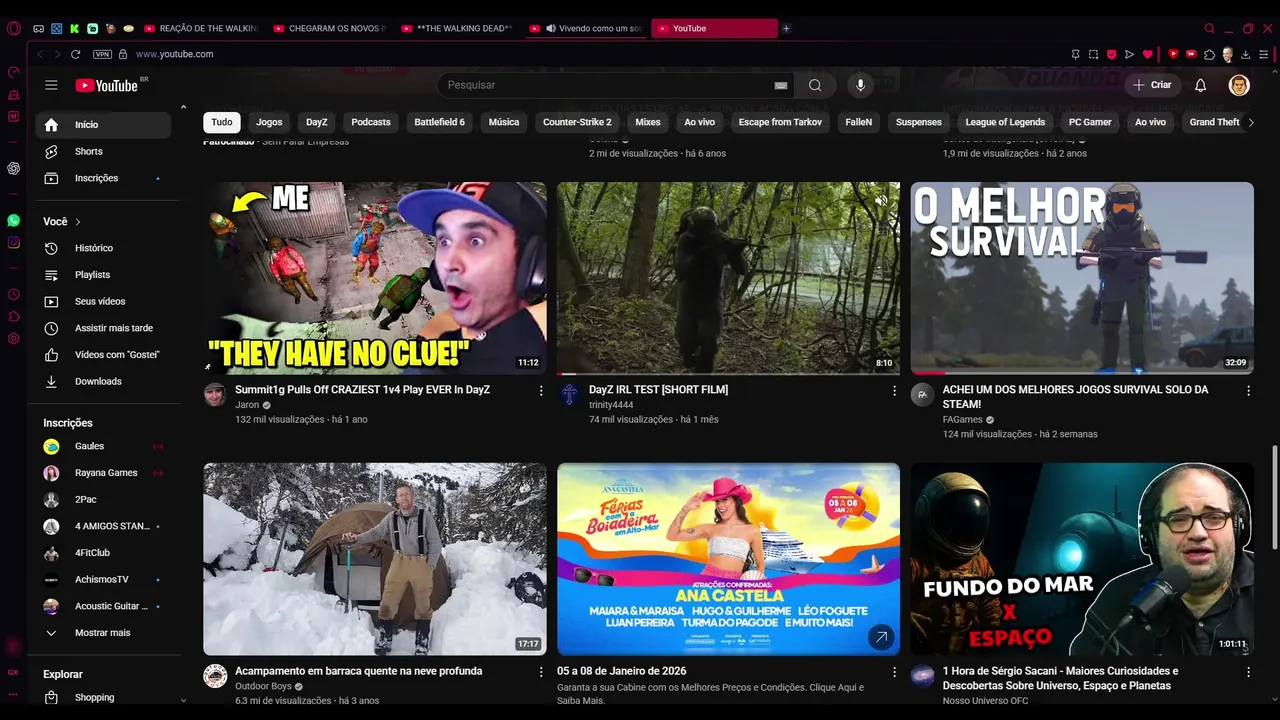This screenshot has height=720, width=1280.
Task: Start voice search with the microphone icon
Action: click(860, 85)
